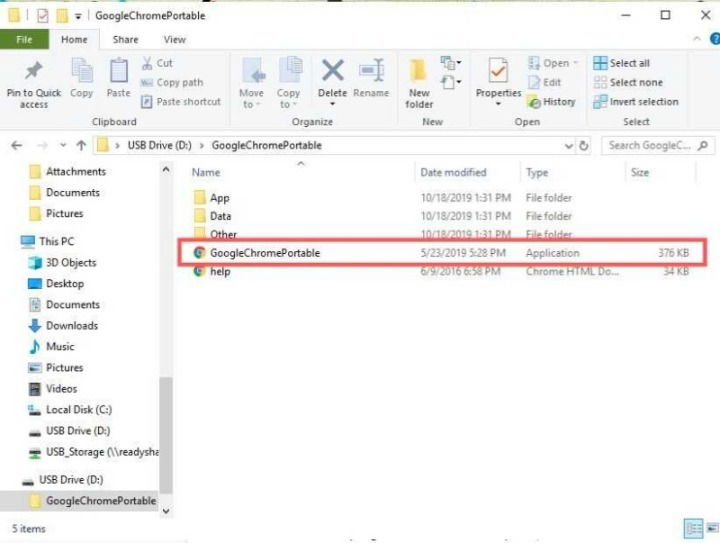Open the File tab
Viewport: 720px width, 543px height.
[24, 39]
